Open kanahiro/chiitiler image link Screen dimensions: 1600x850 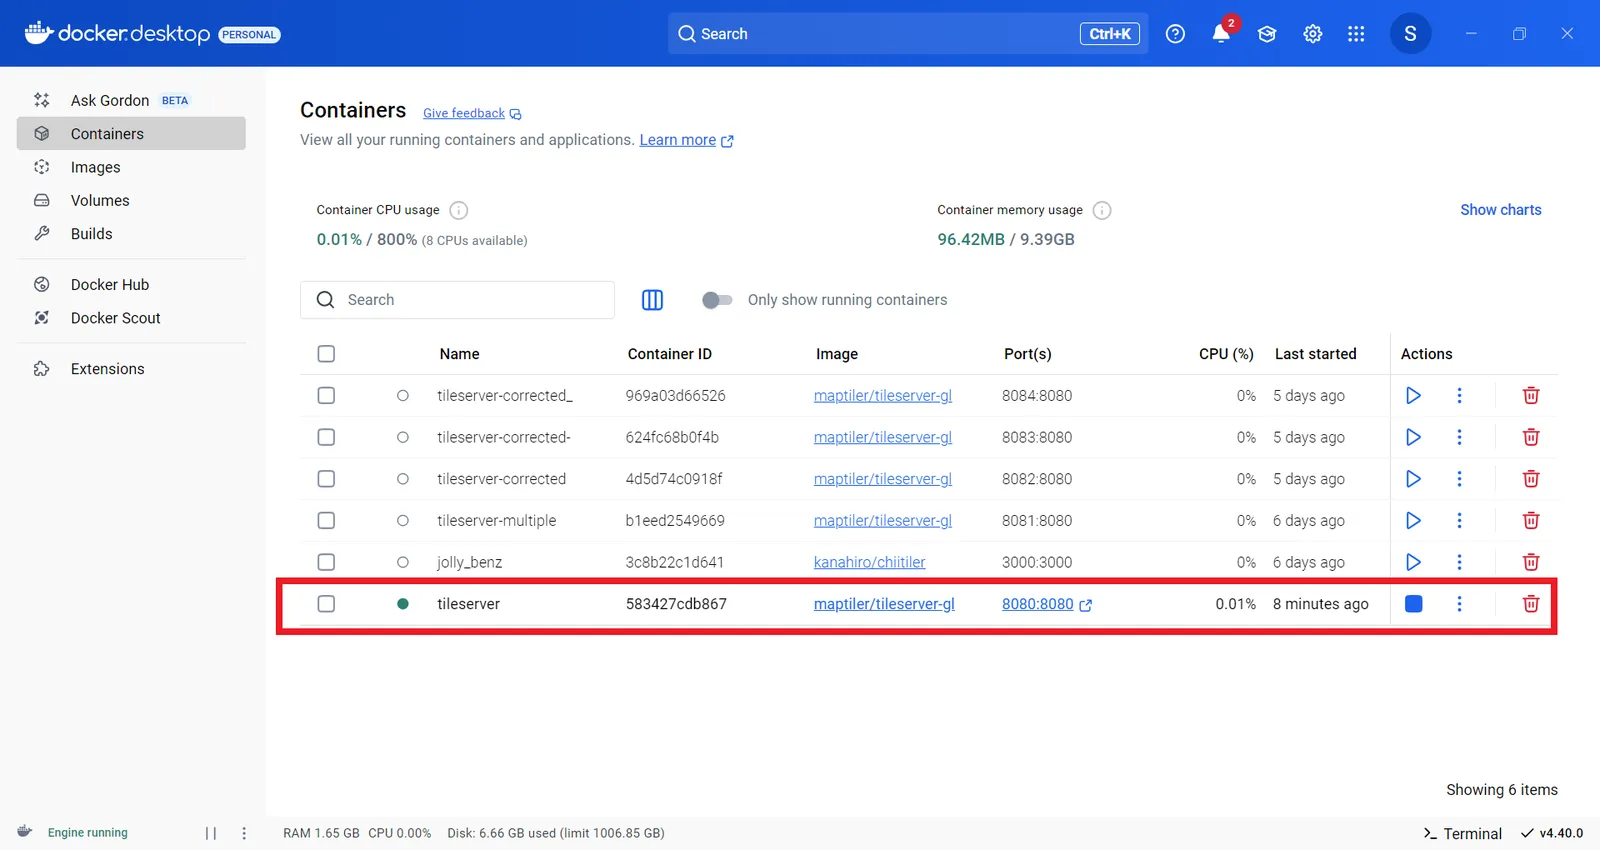869,562
